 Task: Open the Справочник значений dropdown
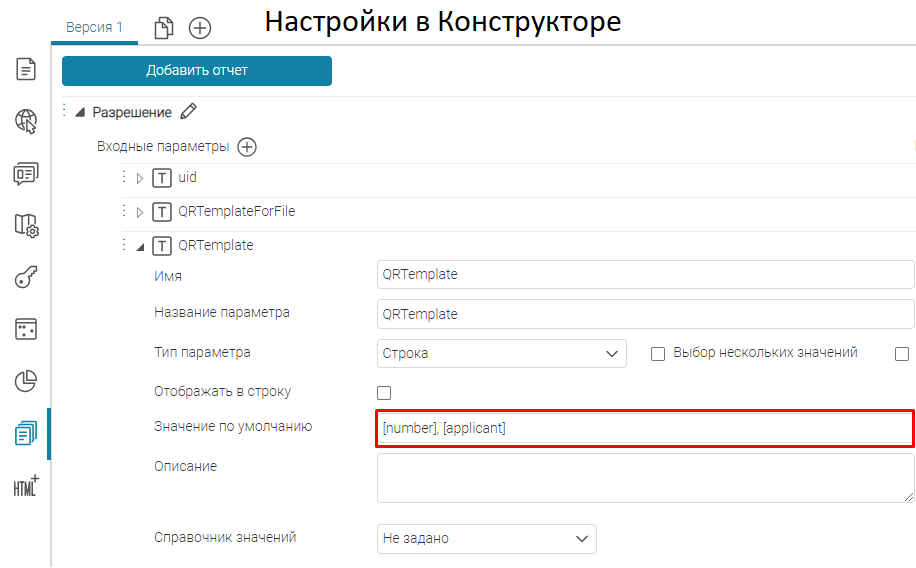[486, 538]
